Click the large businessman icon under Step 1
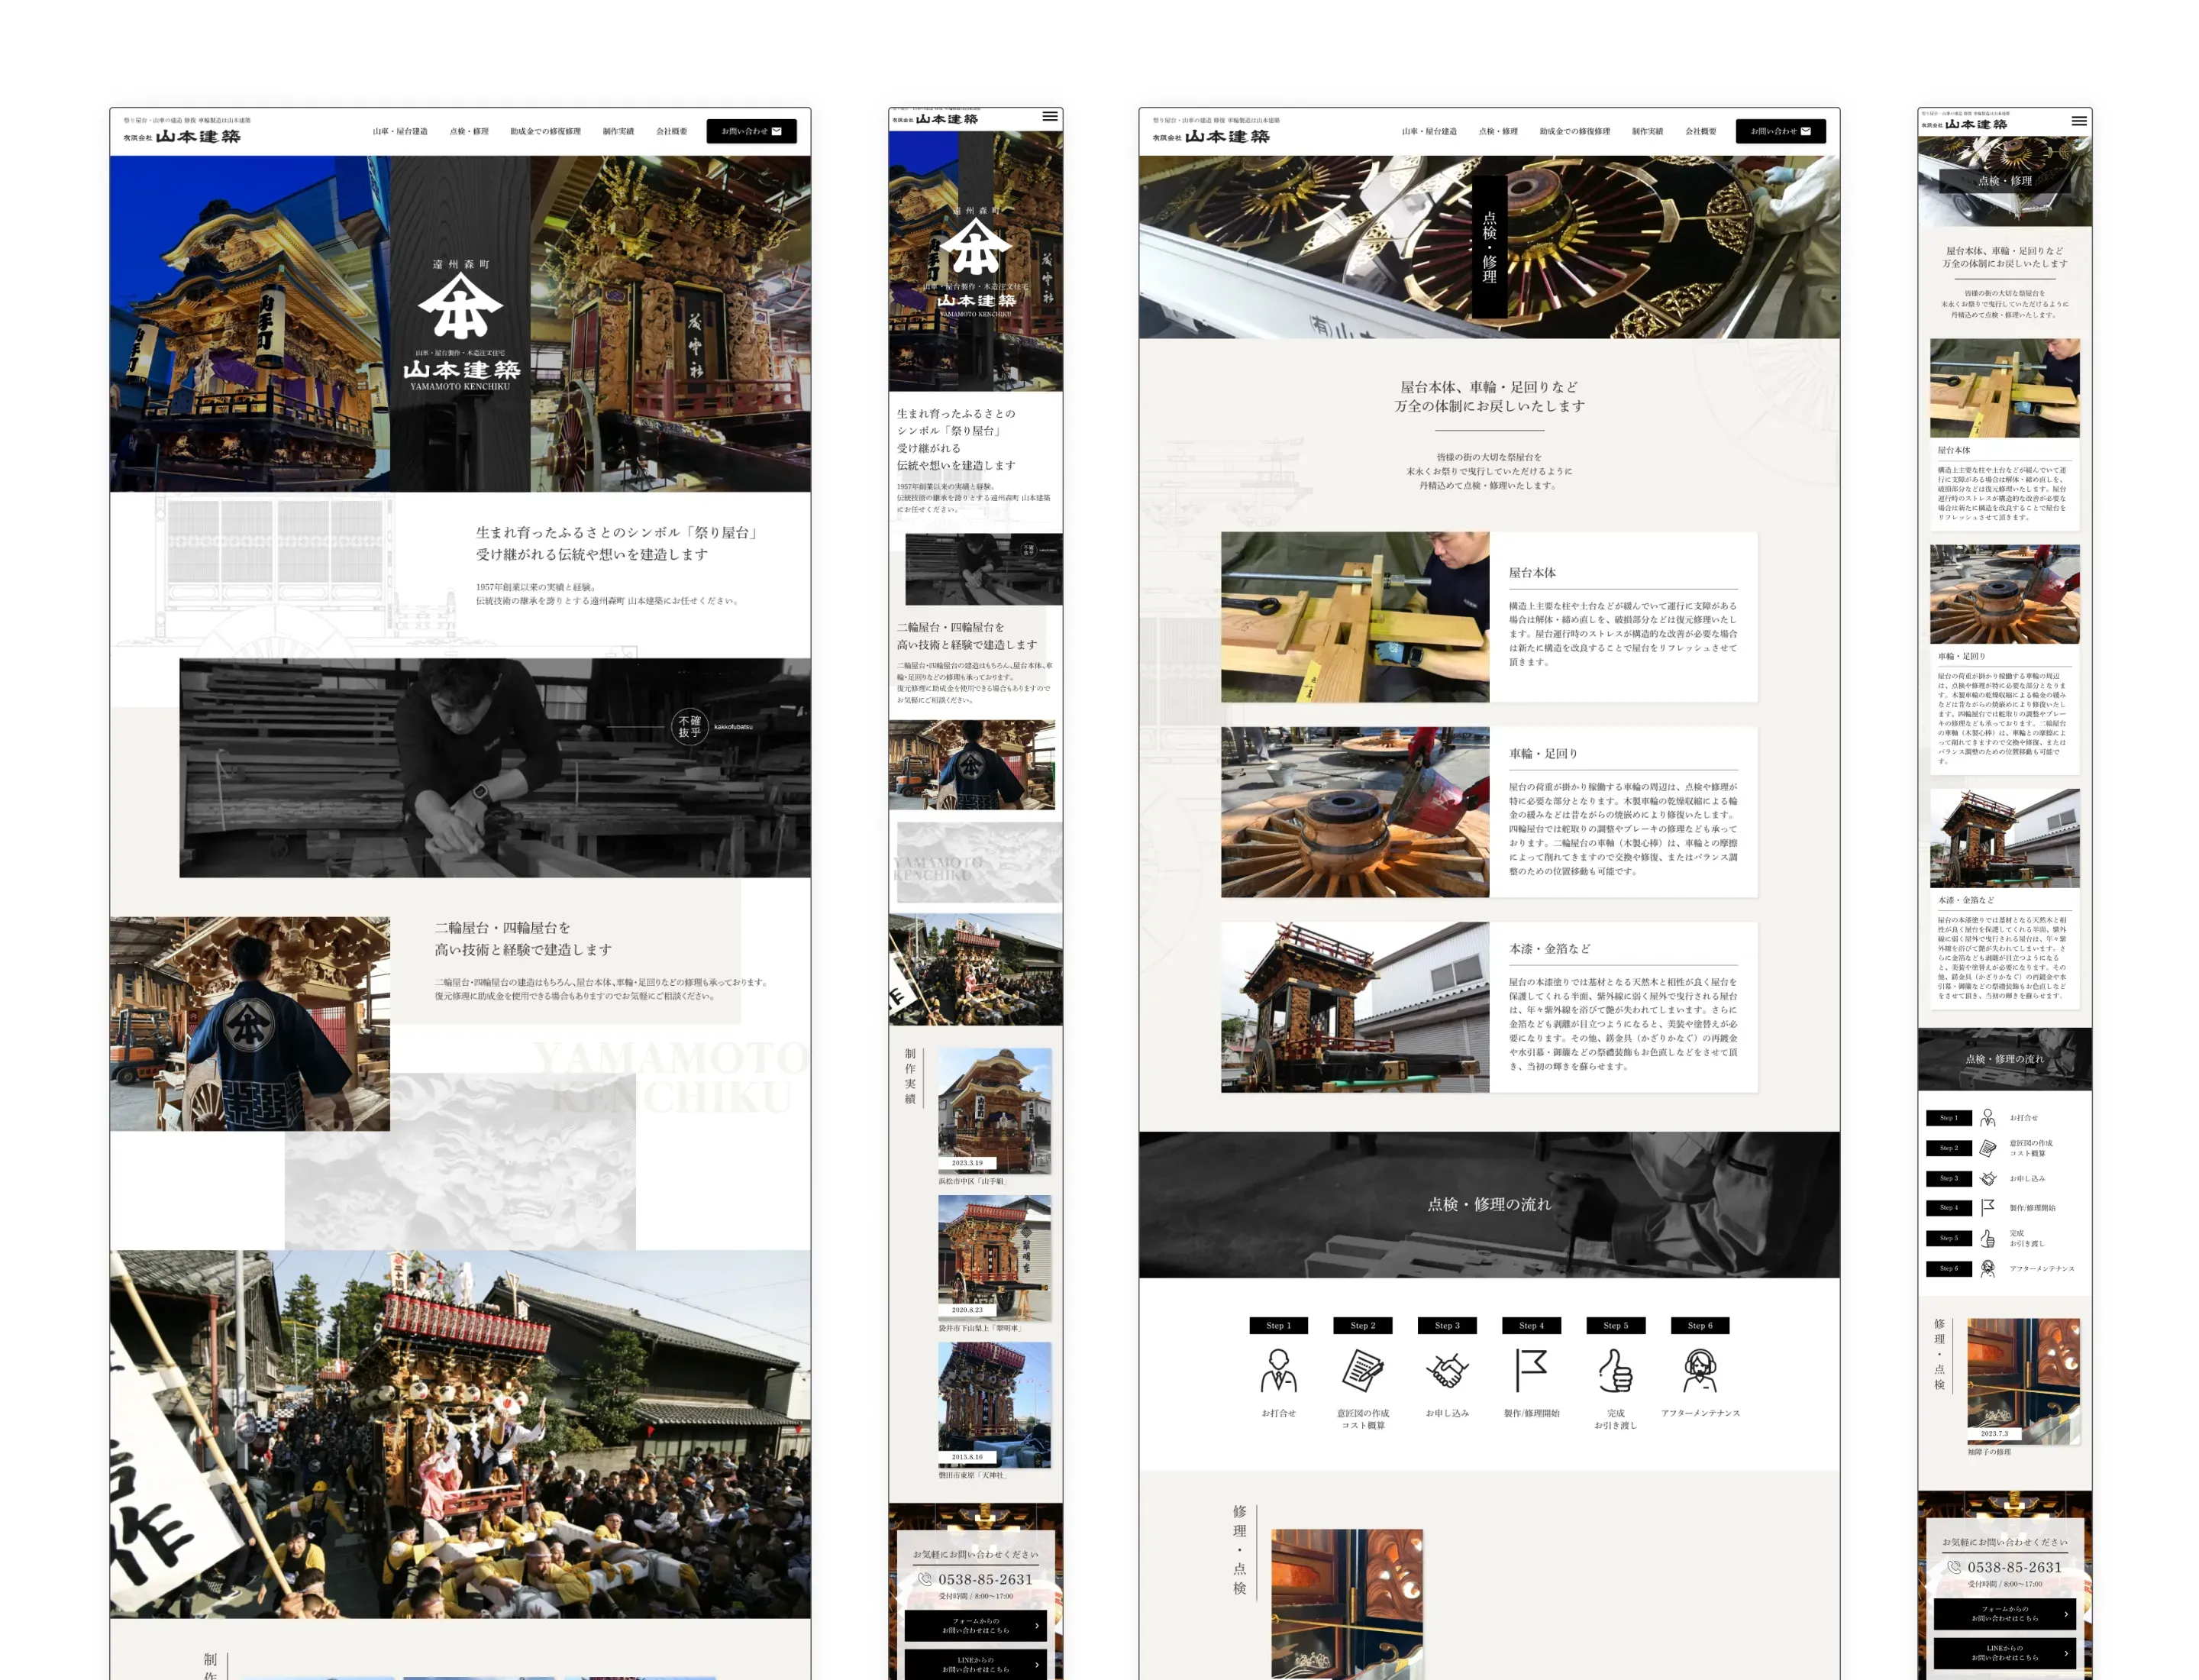This screenshot has height=1680, width=2199. point(1278,1370)
